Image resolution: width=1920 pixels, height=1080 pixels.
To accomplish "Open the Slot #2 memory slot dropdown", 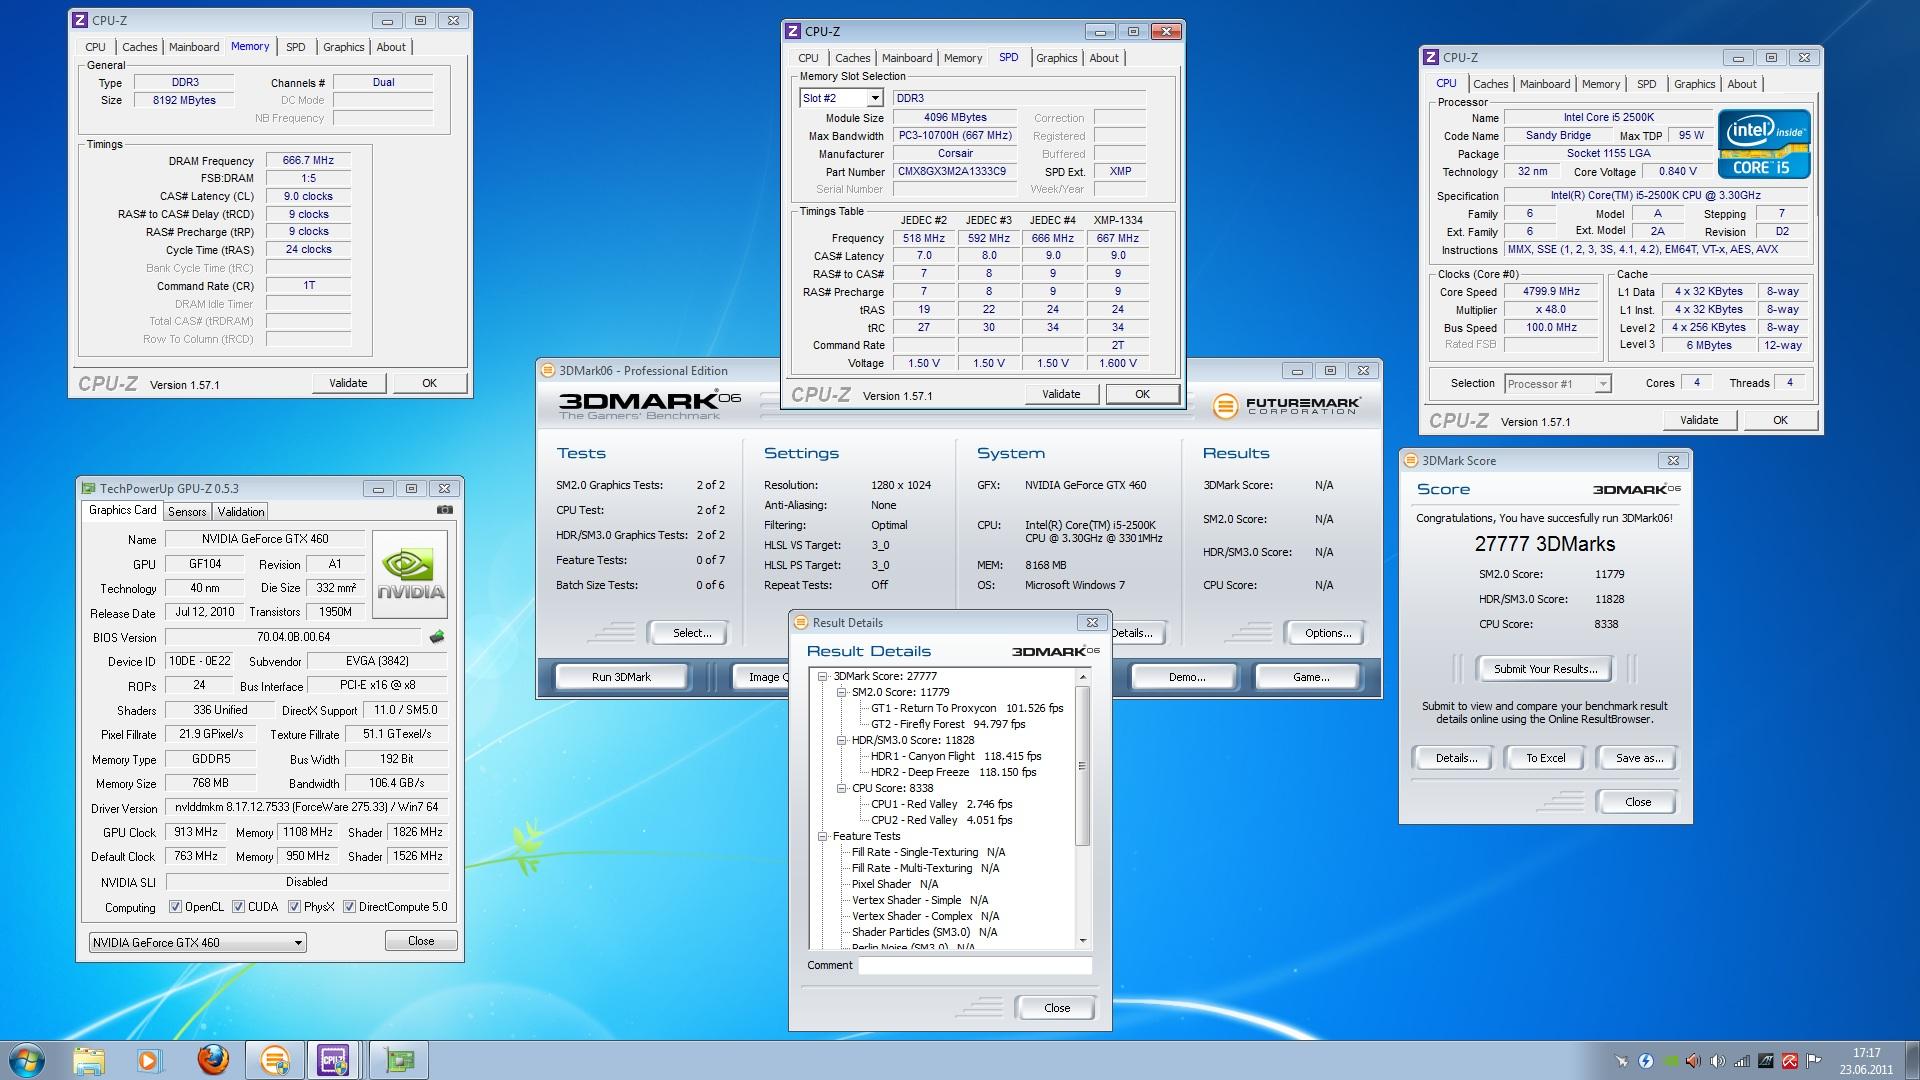I will click(841, 98).
